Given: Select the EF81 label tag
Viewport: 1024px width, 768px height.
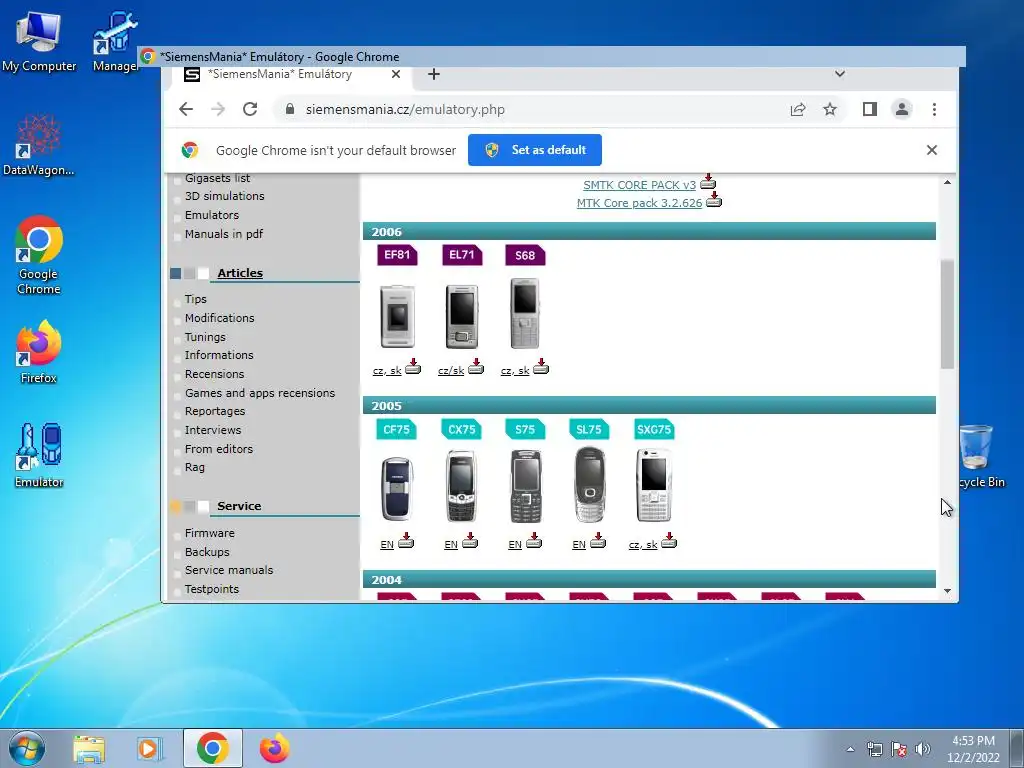Looking at the screenshot, I should pyautogui.click(x=397, y=255).
